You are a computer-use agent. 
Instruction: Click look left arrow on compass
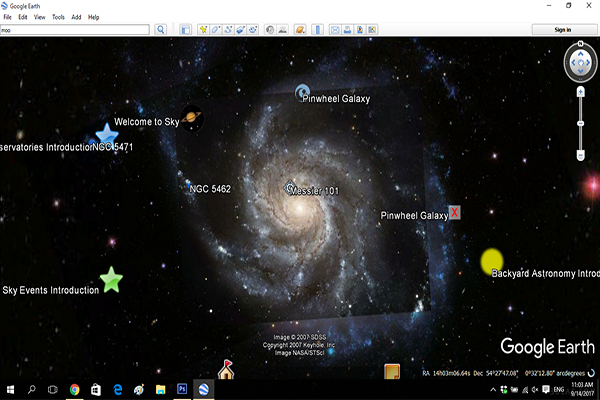(573, 62)
